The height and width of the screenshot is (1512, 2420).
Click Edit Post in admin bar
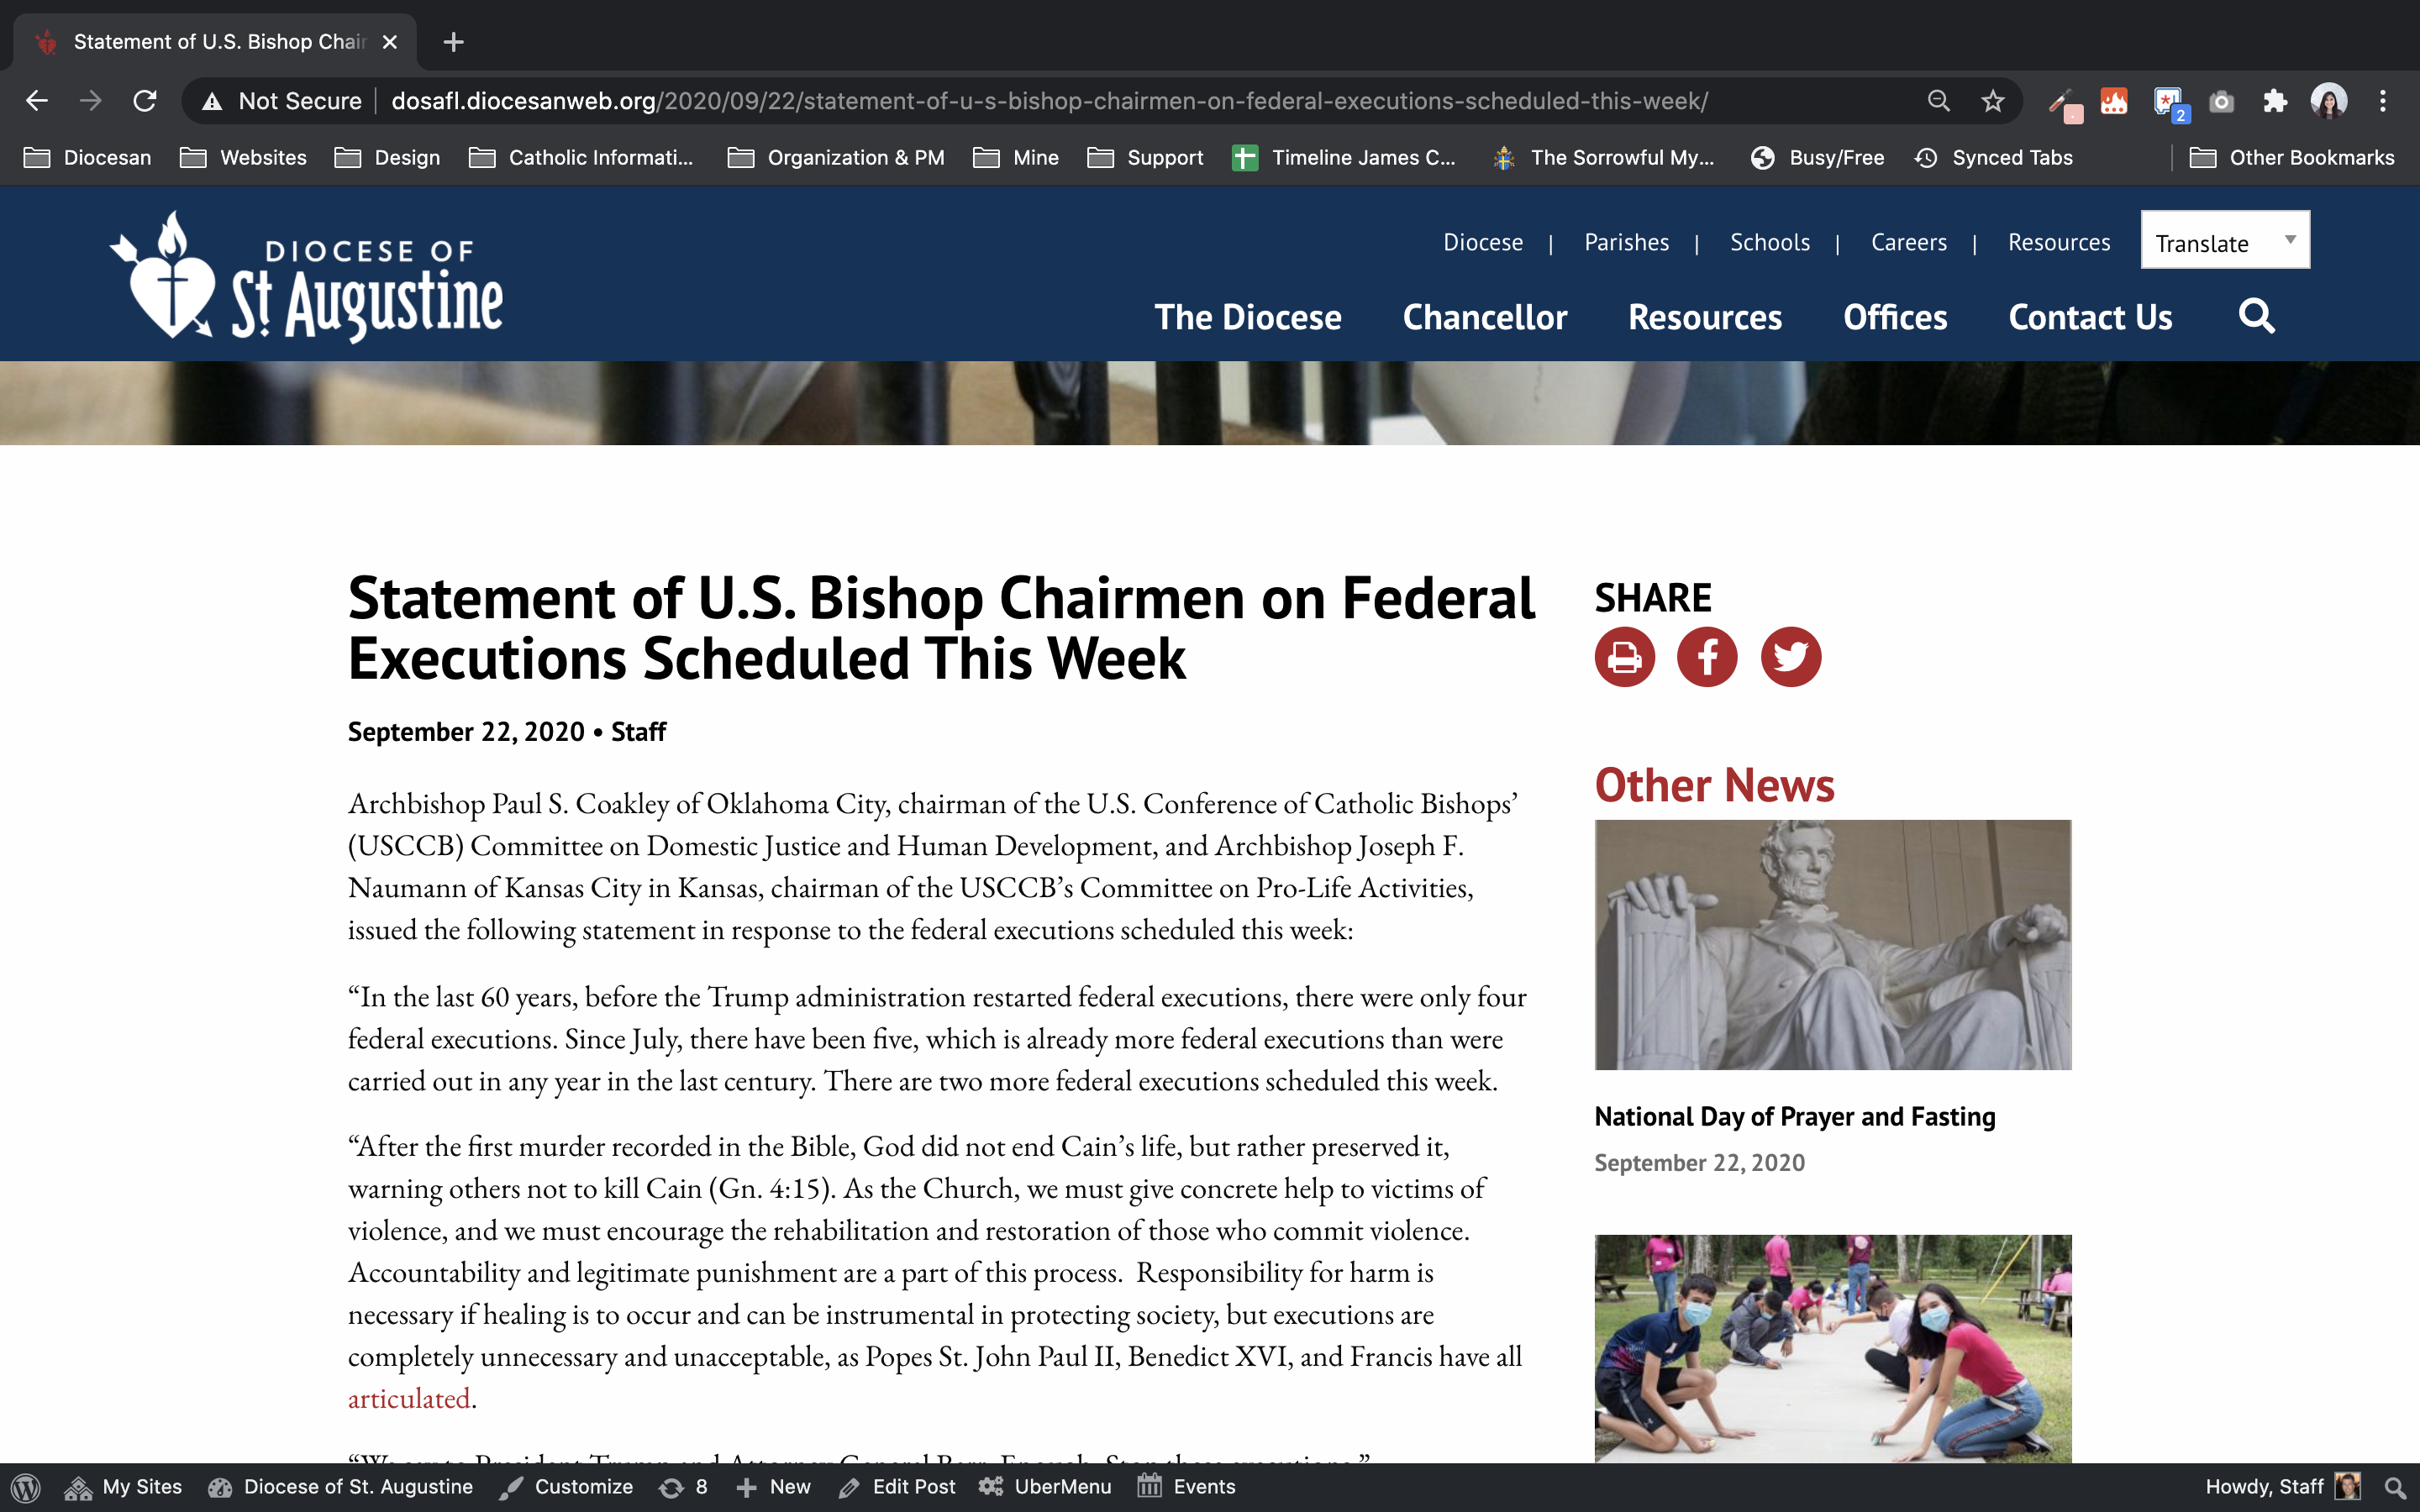[897, 1487]
